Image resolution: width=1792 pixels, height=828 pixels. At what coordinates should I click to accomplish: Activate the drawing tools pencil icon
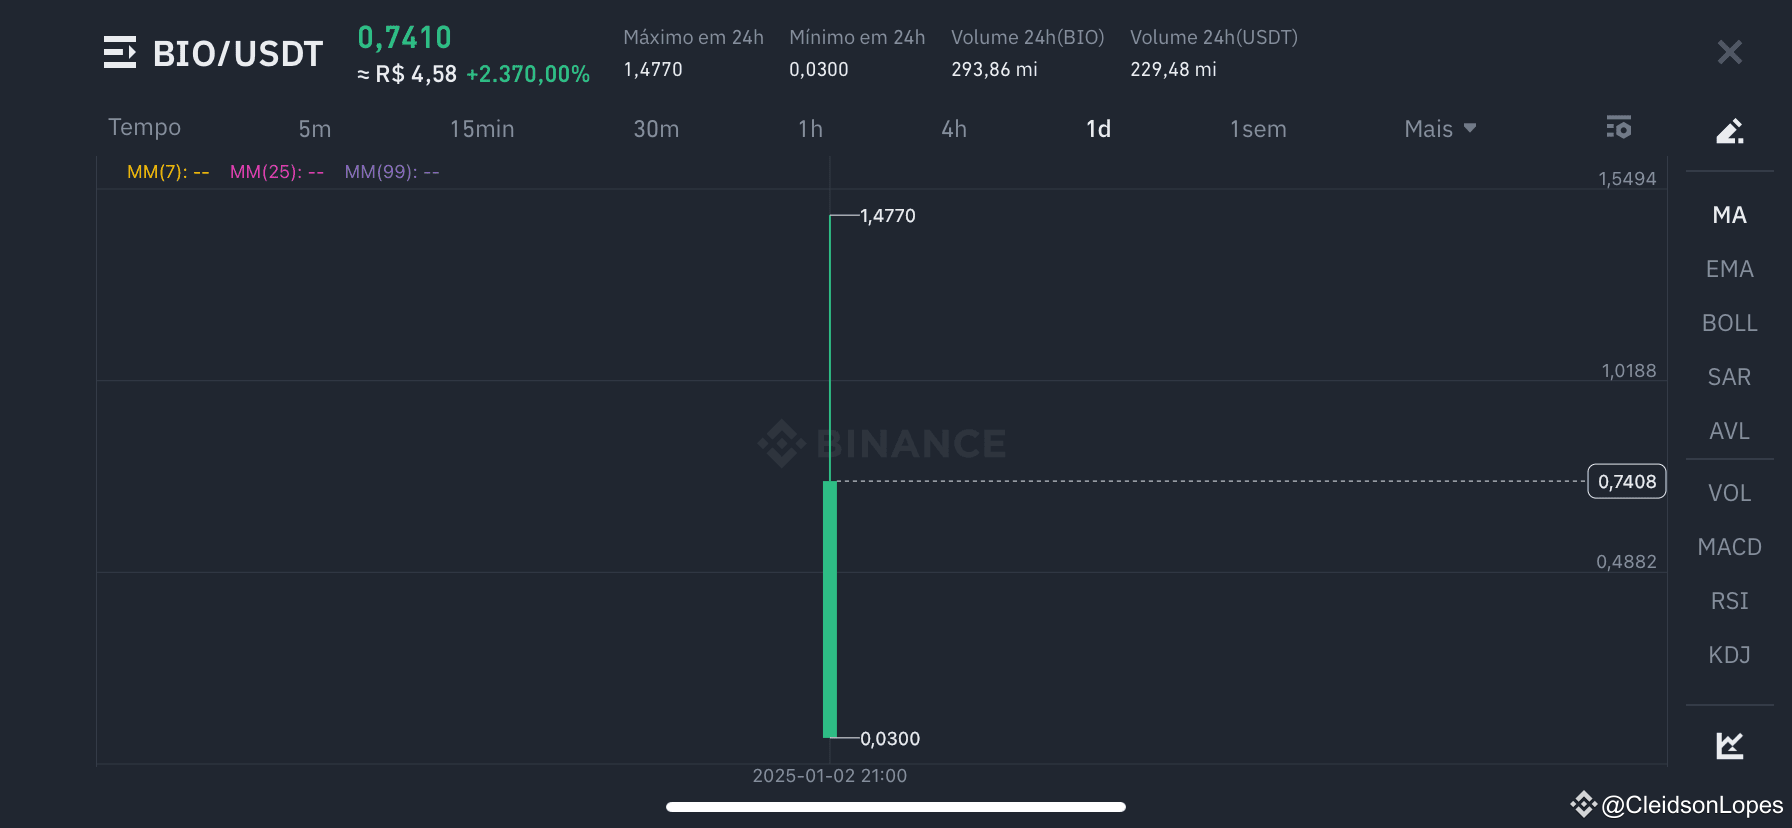coord(1729,131)
